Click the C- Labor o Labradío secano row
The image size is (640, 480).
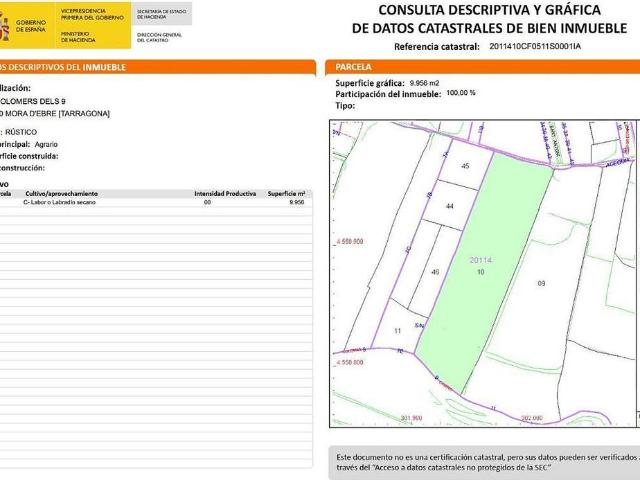pyautogui.click(x=155, y=202)
